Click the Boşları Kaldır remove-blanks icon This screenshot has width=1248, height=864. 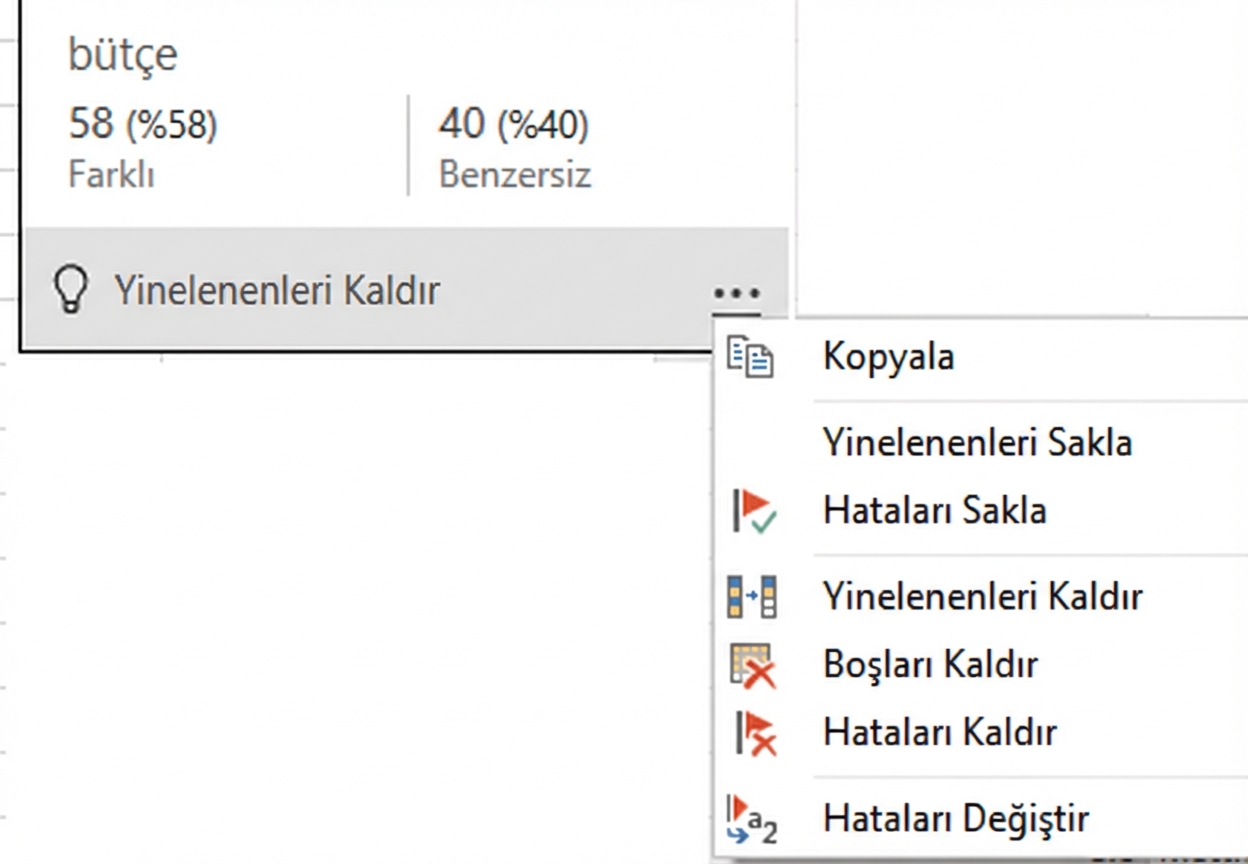tap(751, 664)
